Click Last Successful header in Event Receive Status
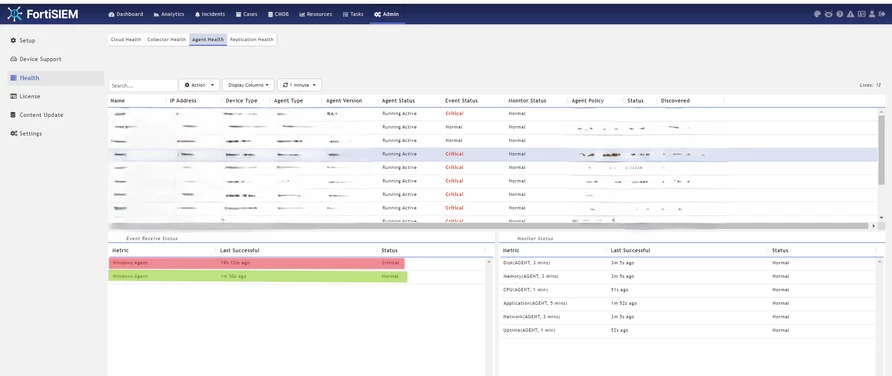Viewport: 892px width, 376px height. pos(240,250)
